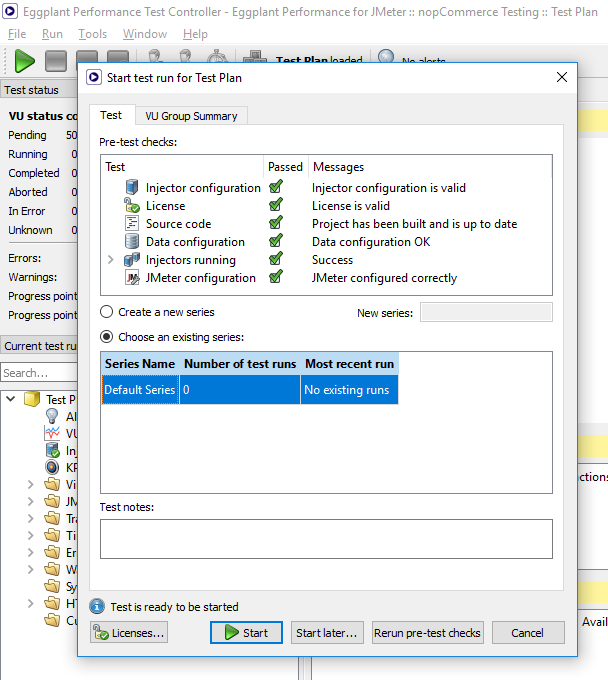The width and height of the screenshot is (608, 680).
Task: Open the Licenses... button
Action: 129,633
